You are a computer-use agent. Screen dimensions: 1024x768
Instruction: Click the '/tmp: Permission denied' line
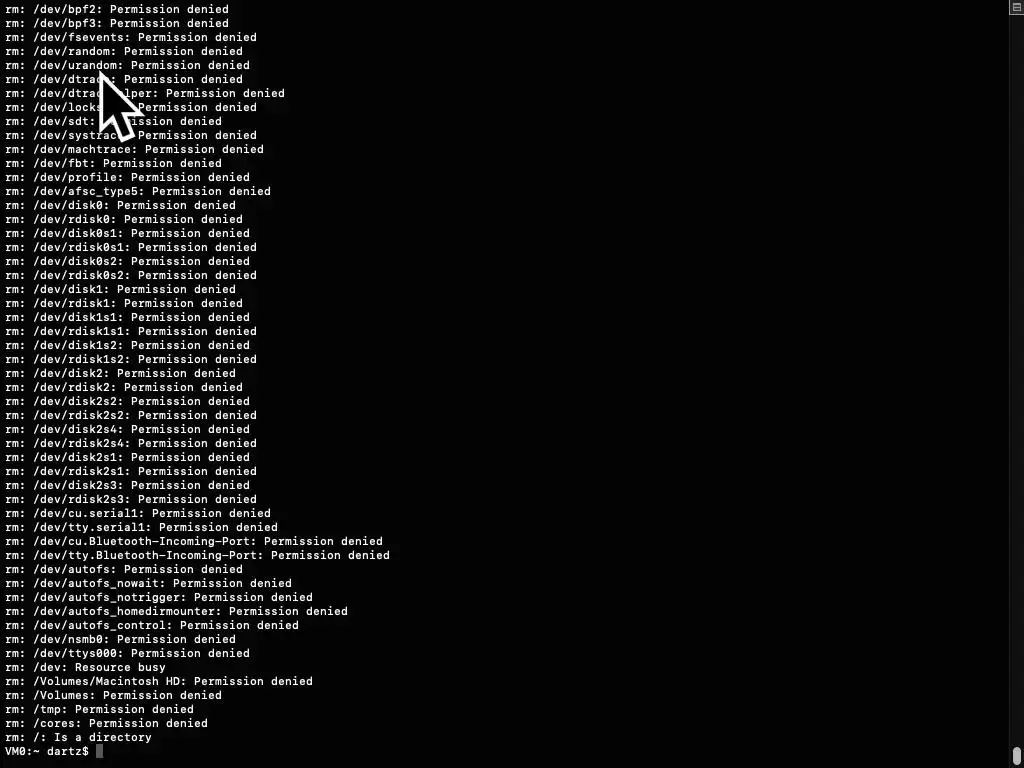[x=99, y=709]
